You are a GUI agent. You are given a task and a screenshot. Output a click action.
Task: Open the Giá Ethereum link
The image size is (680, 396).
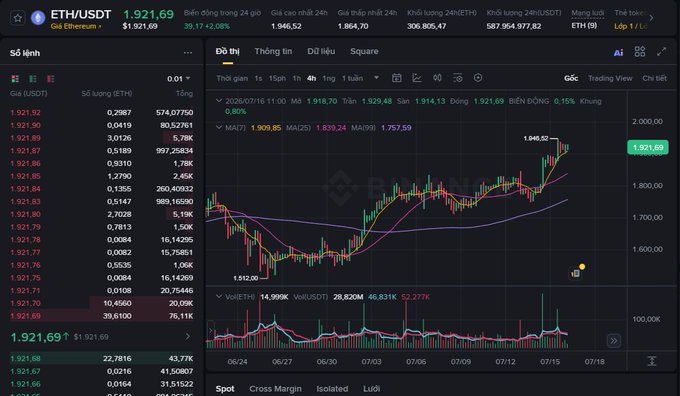click(76, 26)
